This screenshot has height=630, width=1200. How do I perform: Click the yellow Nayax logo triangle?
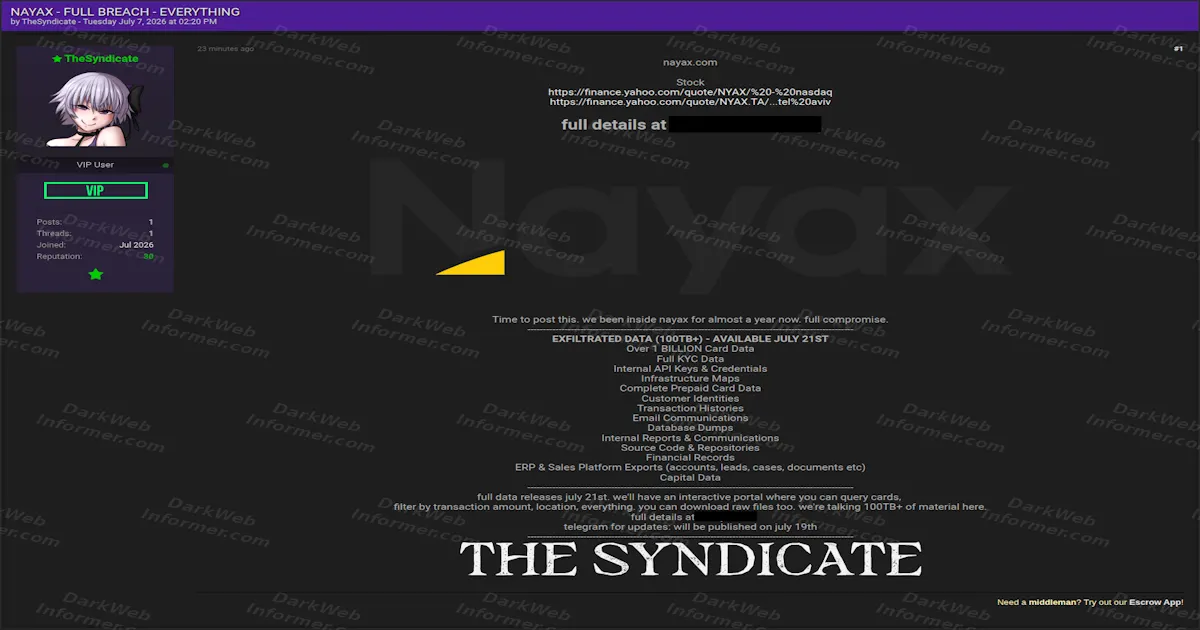(470, 262)
